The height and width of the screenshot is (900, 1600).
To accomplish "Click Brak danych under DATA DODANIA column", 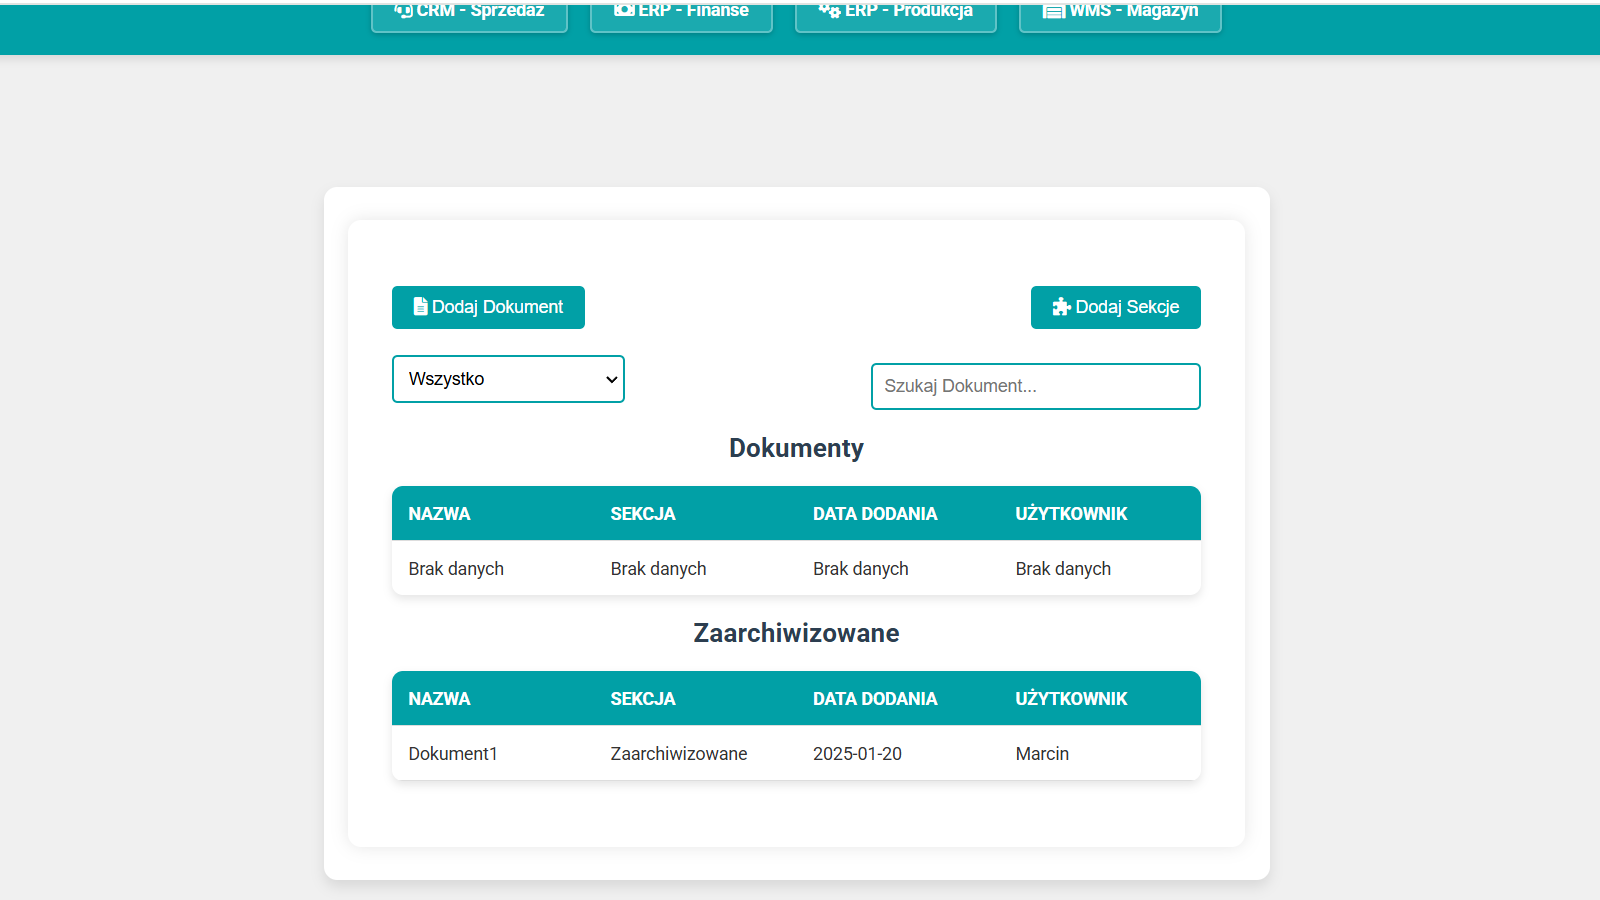I will [861, 569].
